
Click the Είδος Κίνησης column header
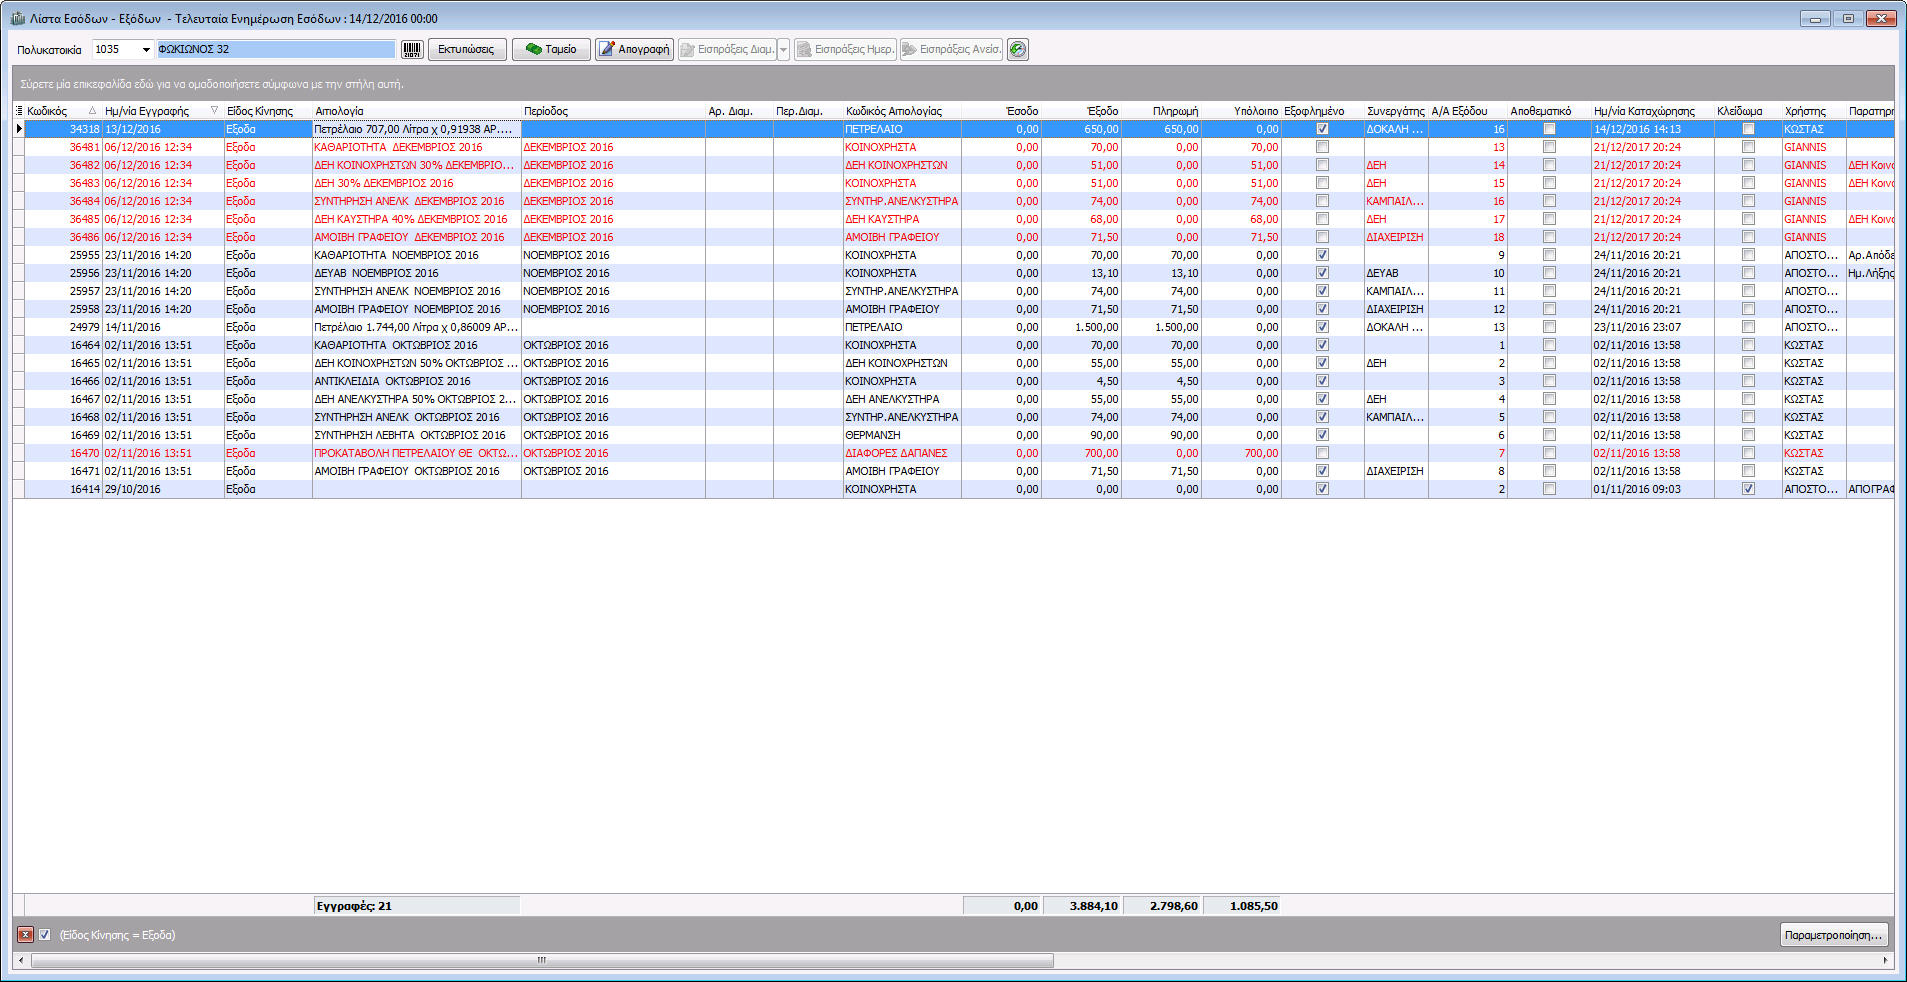[268, 111]
